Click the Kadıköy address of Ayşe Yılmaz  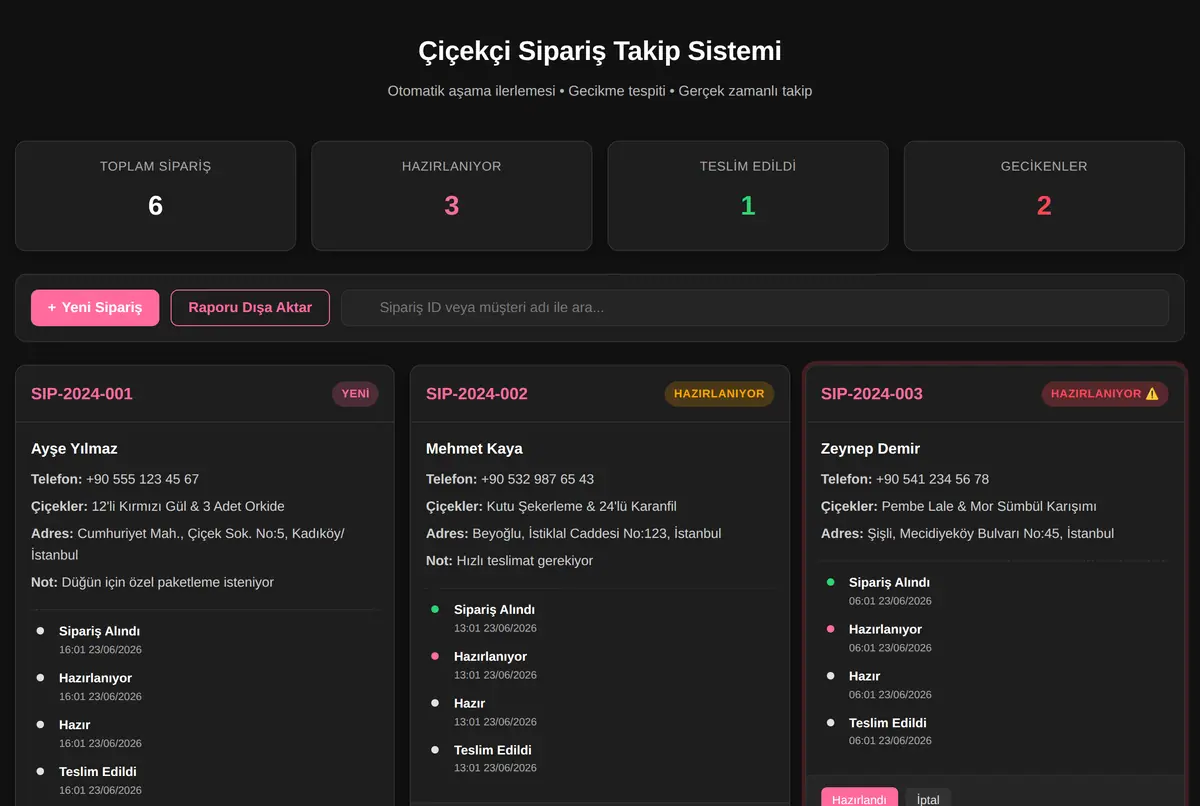coord(188,544)
